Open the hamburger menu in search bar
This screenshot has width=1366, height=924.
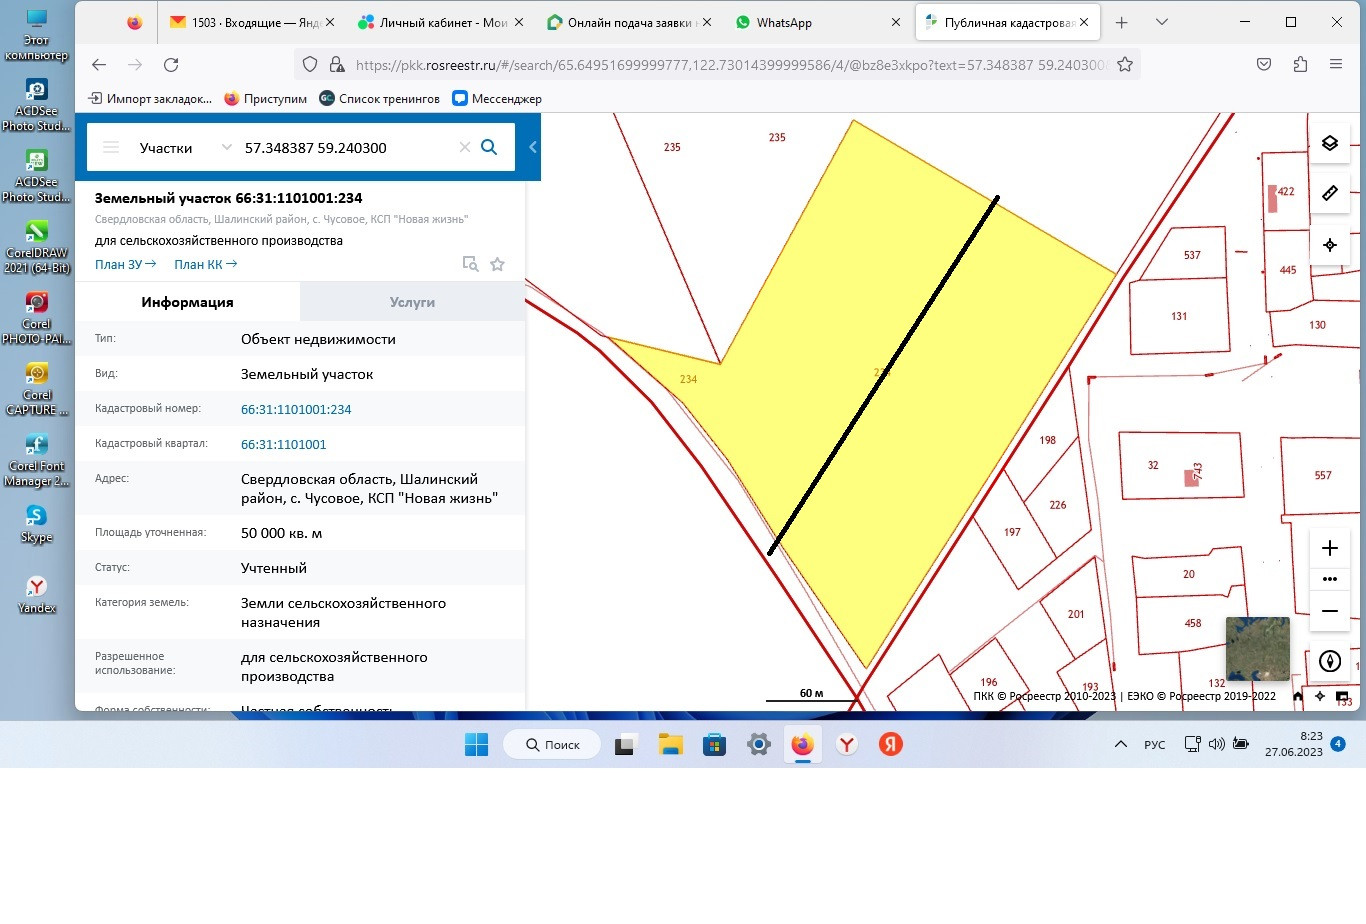click(111, 148)
